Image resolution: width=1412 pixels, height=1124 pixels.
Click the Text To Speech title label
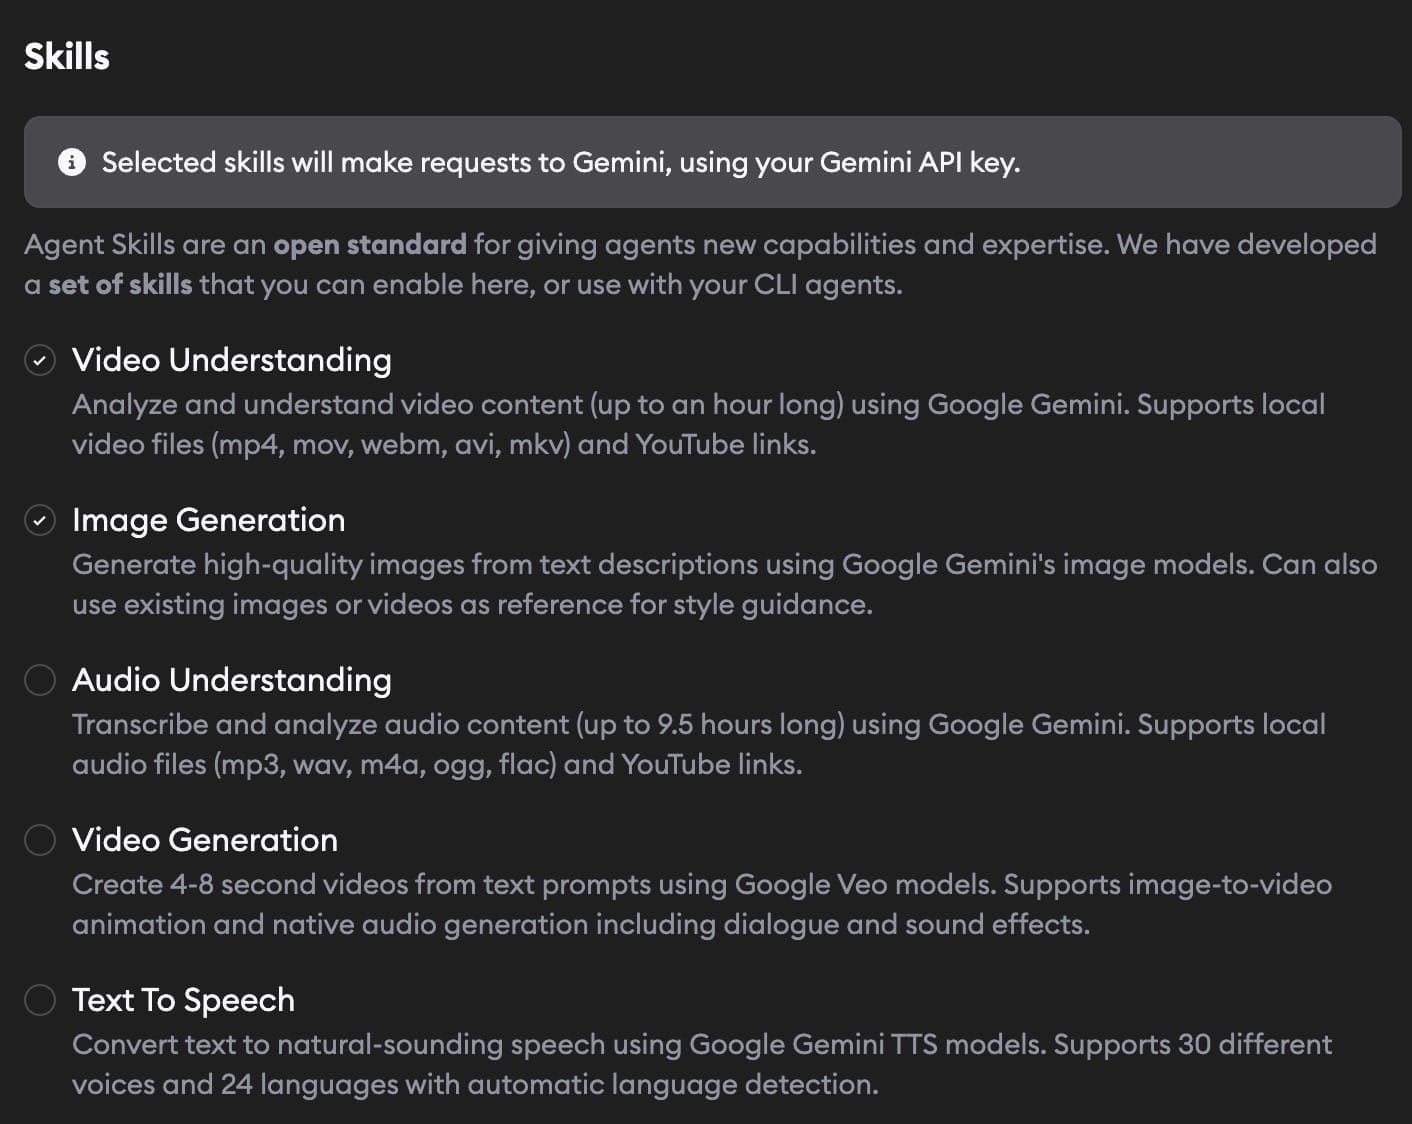[184, 1000]
